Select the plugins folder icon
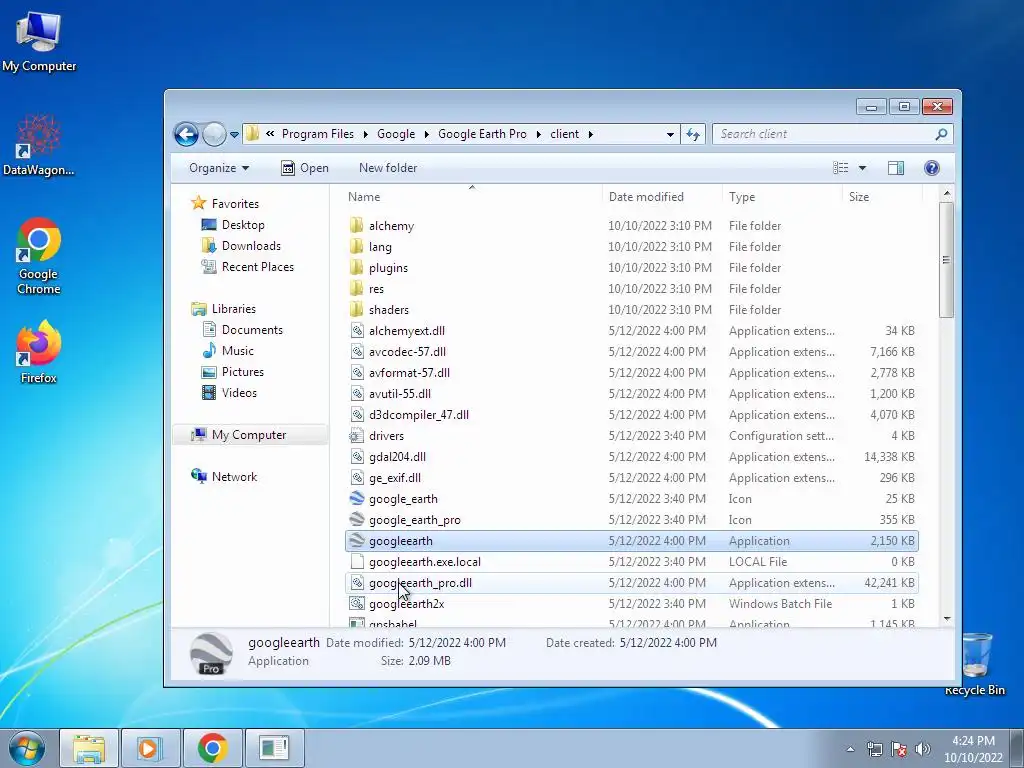The width and height of the screenshot is (1024, 768). pos(357,268)
